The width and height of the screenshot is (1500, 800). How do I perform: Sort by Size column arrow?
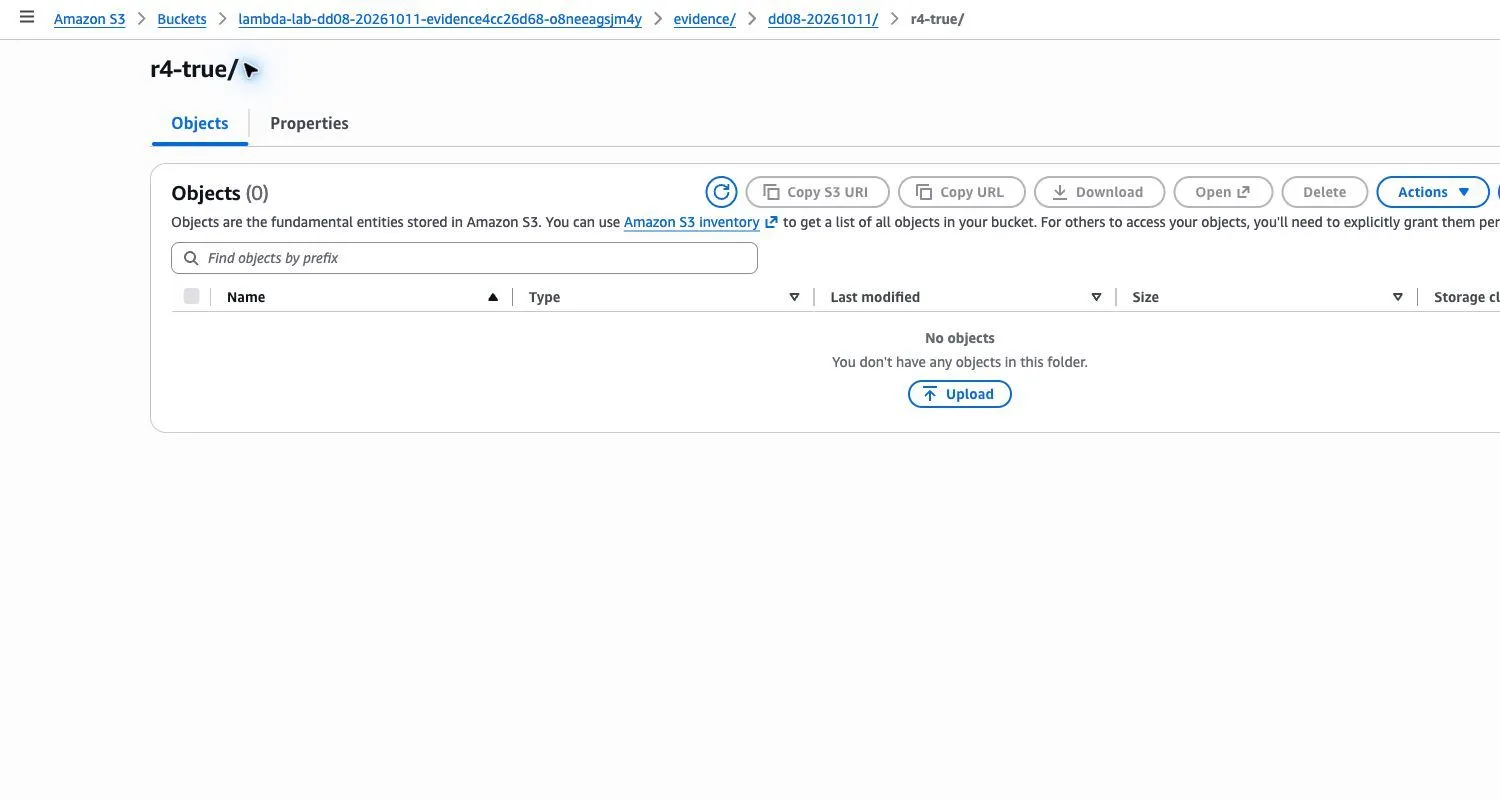(1398, 297)
